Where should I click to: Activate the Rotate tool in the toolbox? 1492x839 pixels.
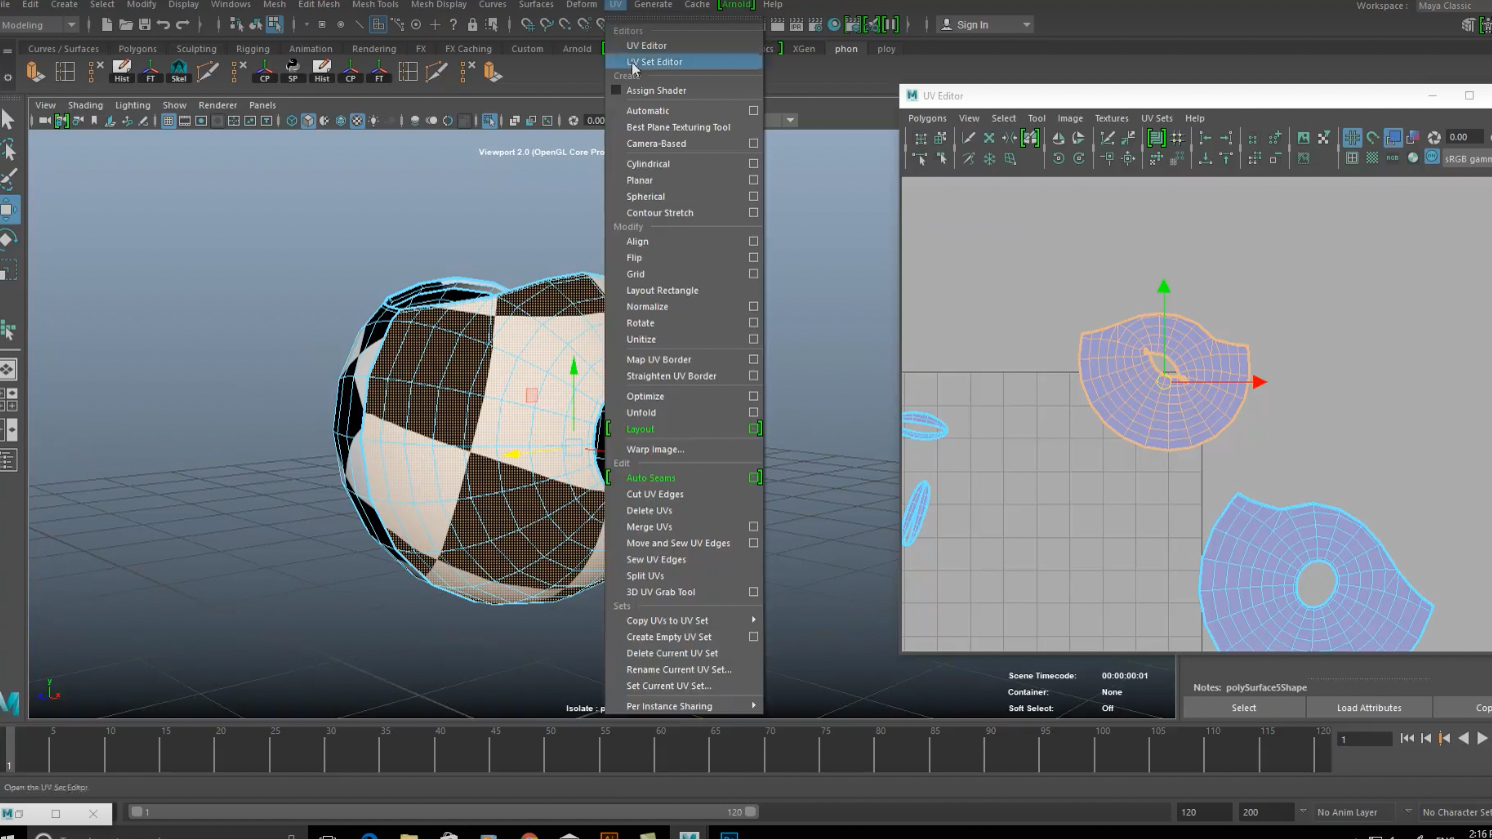point(8,240)
